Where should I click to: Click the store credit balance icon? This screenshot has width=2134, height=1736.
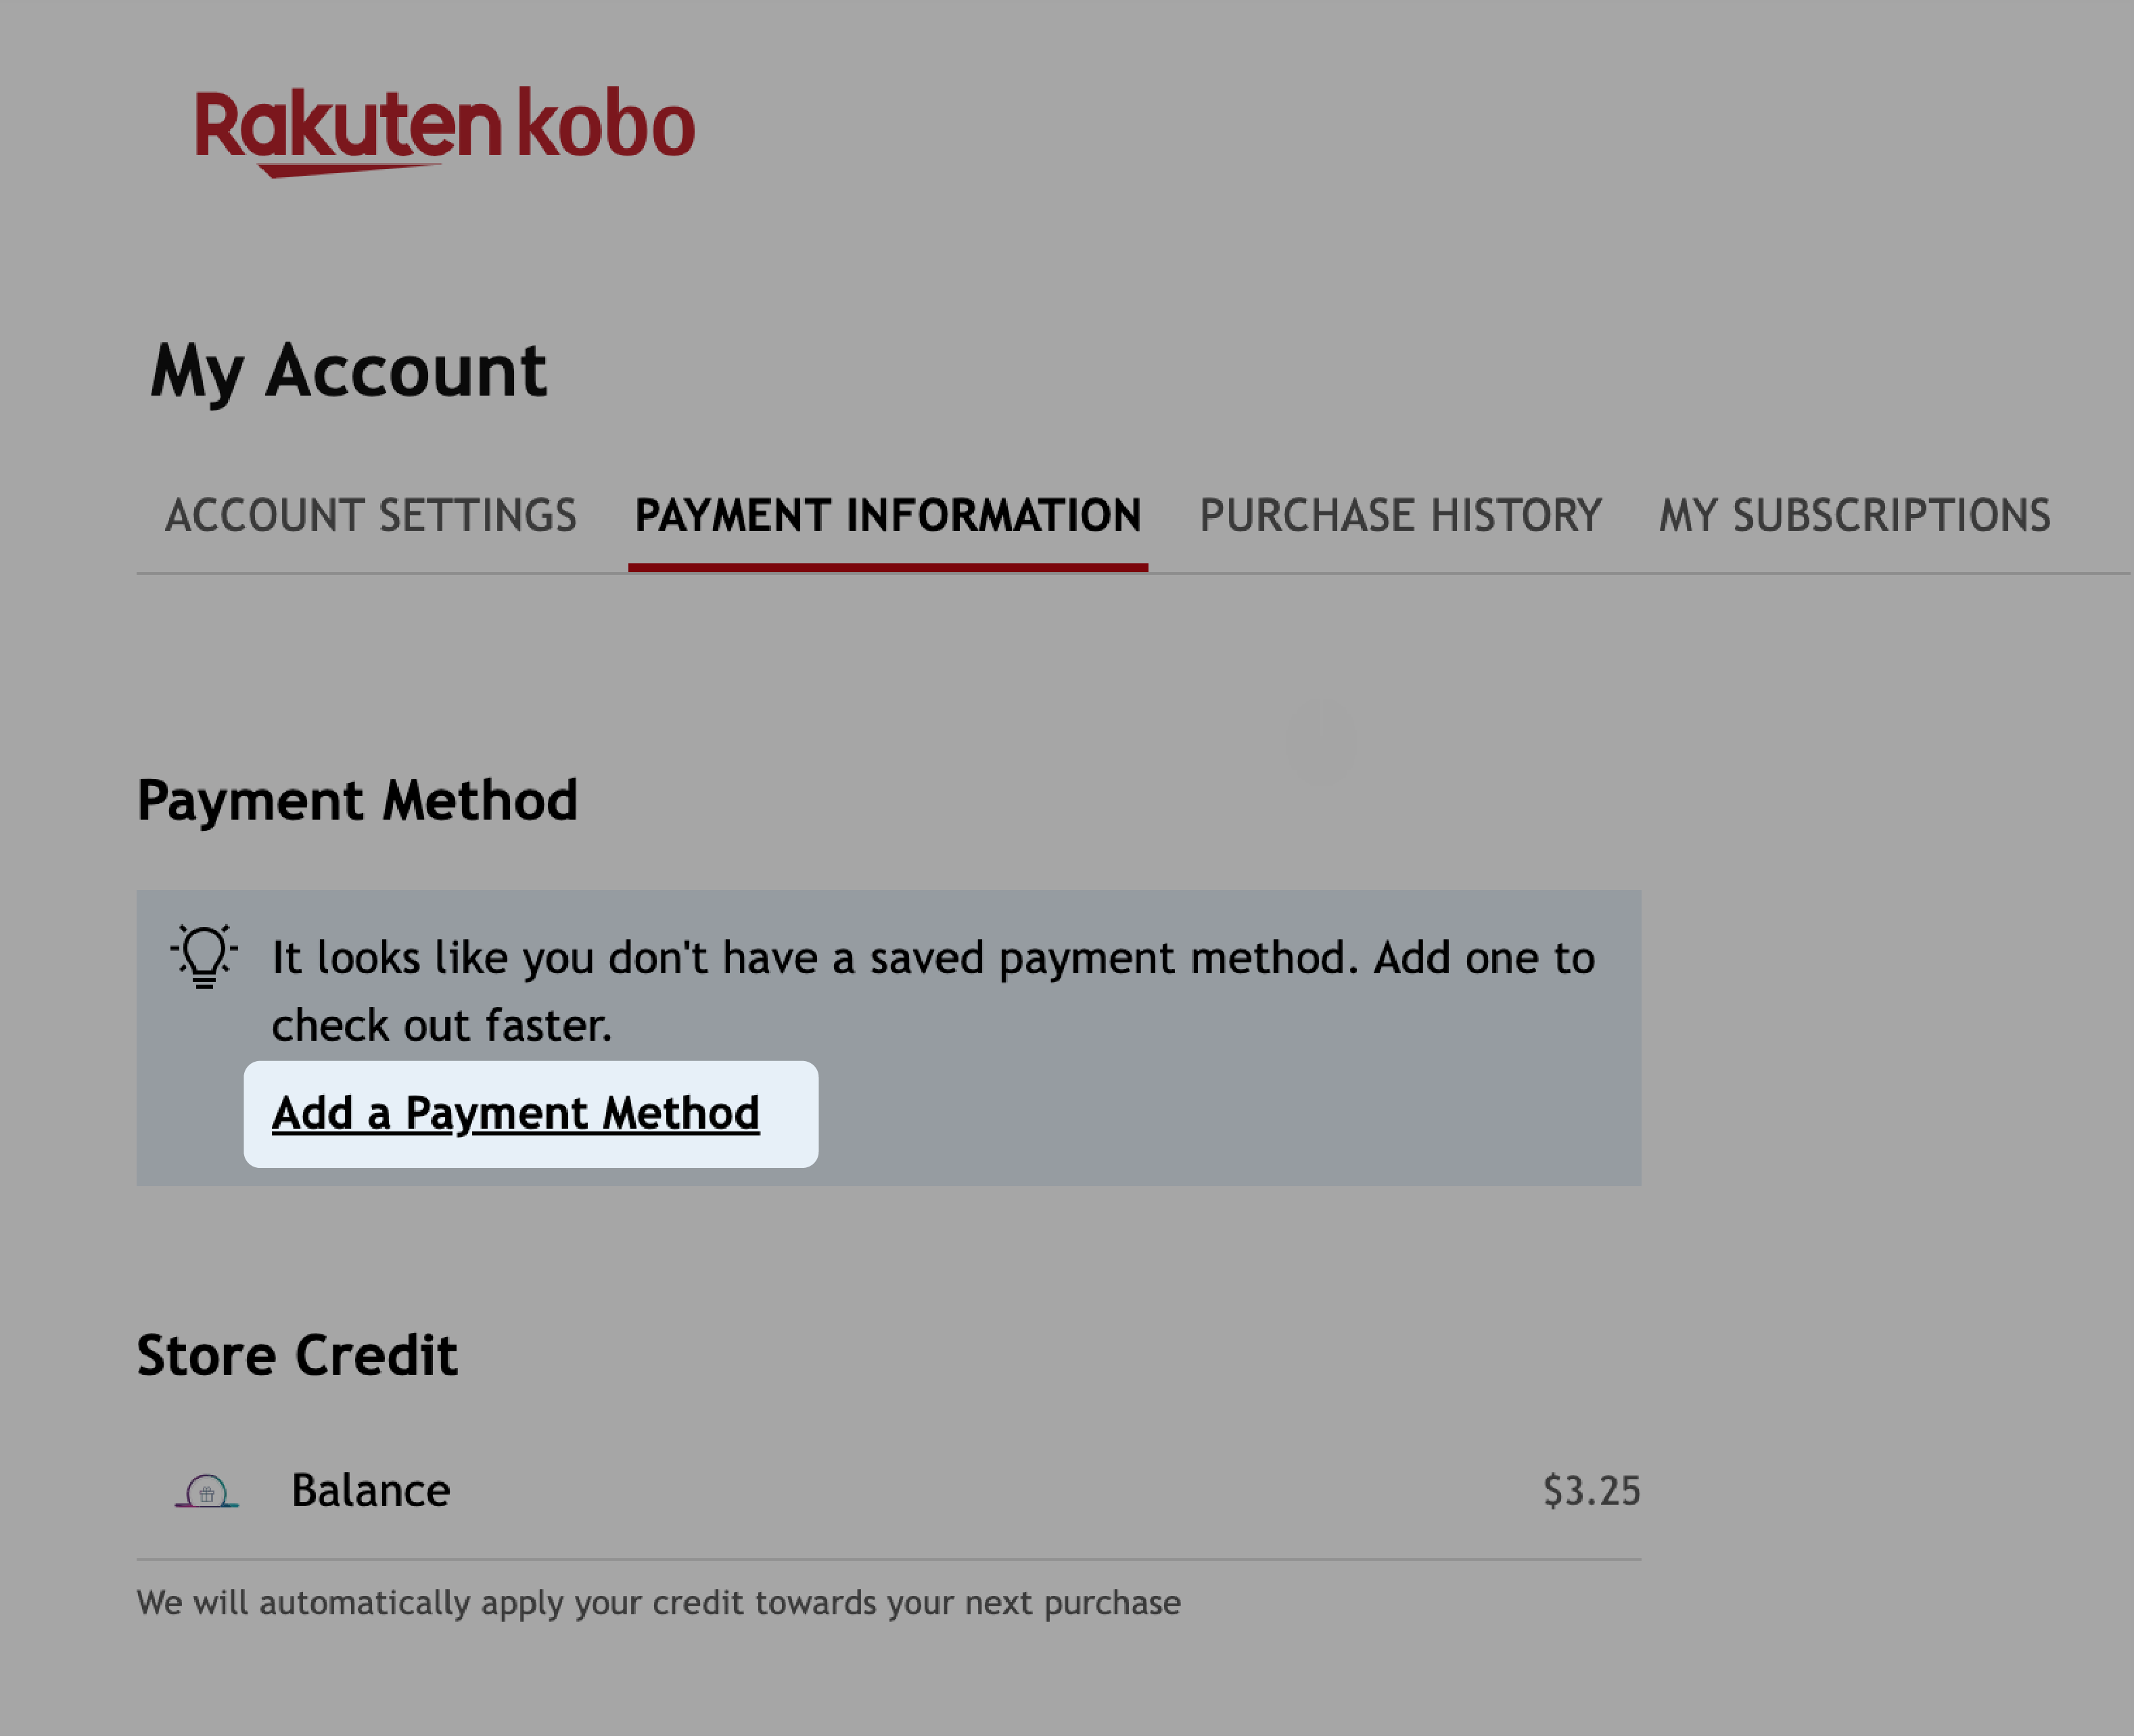pos(207,1491)
